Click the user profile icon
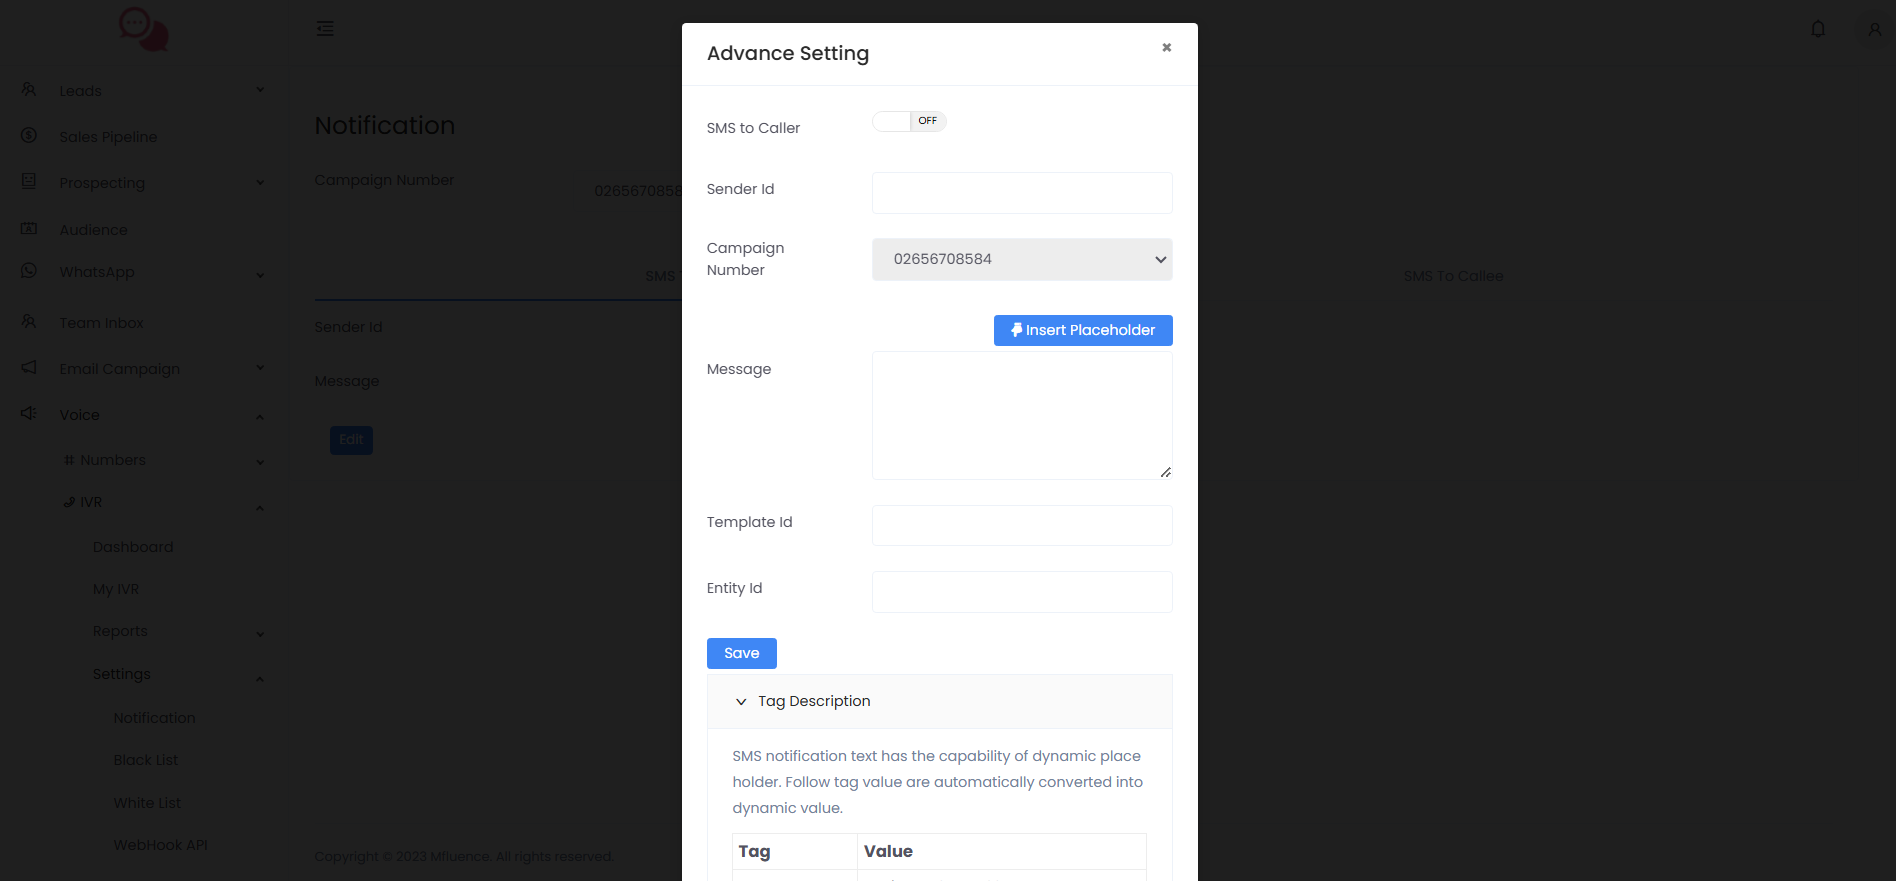1896x881 pixels. (x=1872, y=29)
